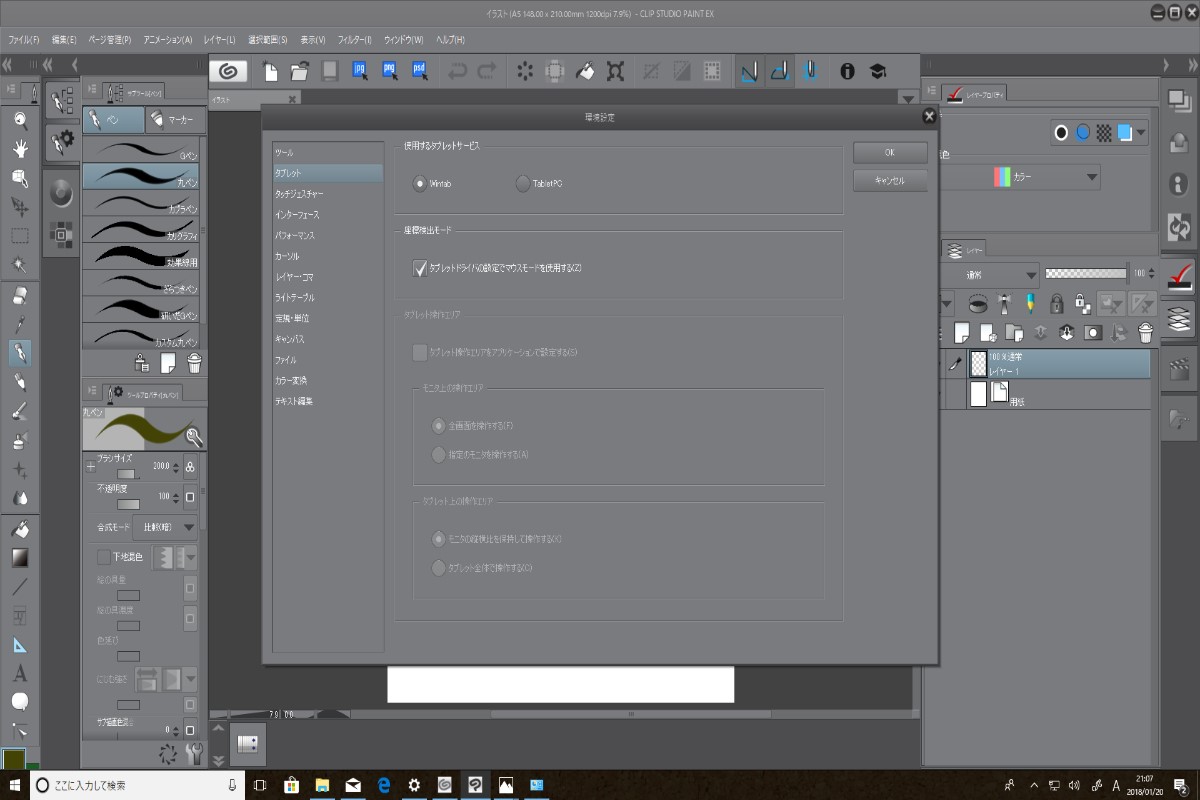Open the Clip Studio launcher icon
The width and height of the screenshot is (1200, 800).
pos(228,71)
